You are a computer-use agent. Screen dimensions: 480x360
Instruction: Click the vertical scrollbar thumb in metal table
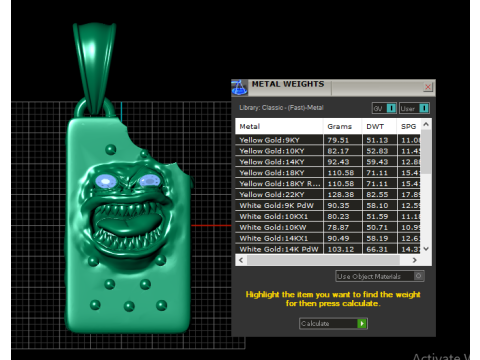click(426, 152)
